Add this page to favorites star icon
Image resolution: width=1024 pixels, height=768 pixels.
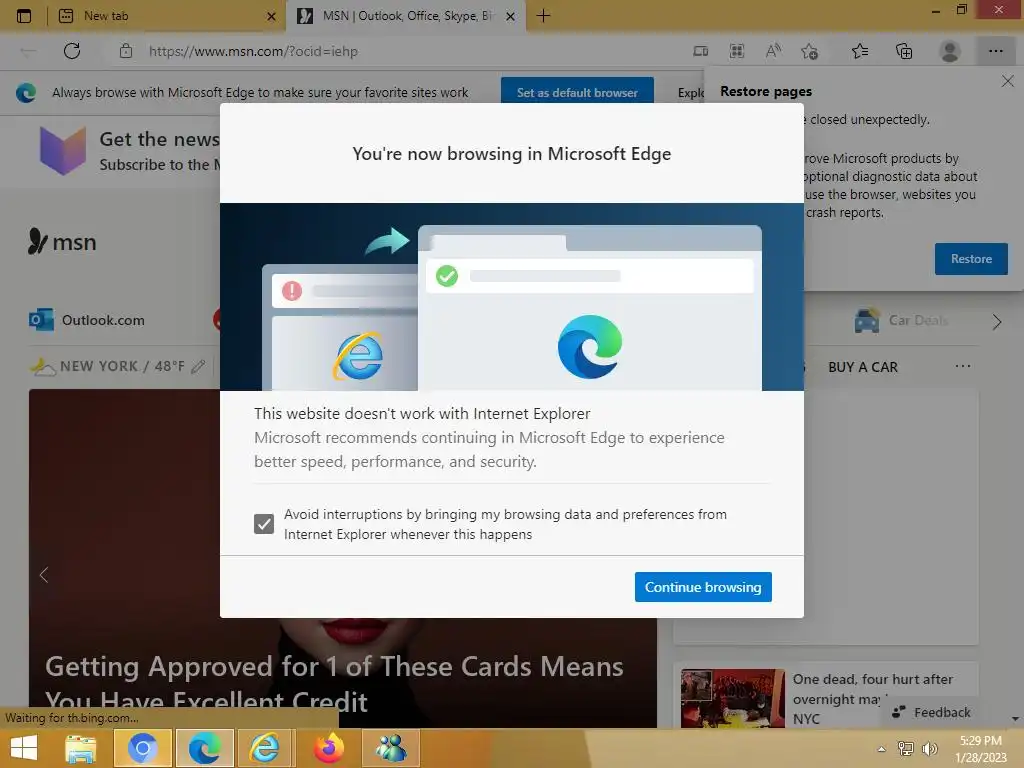(810, 51)
